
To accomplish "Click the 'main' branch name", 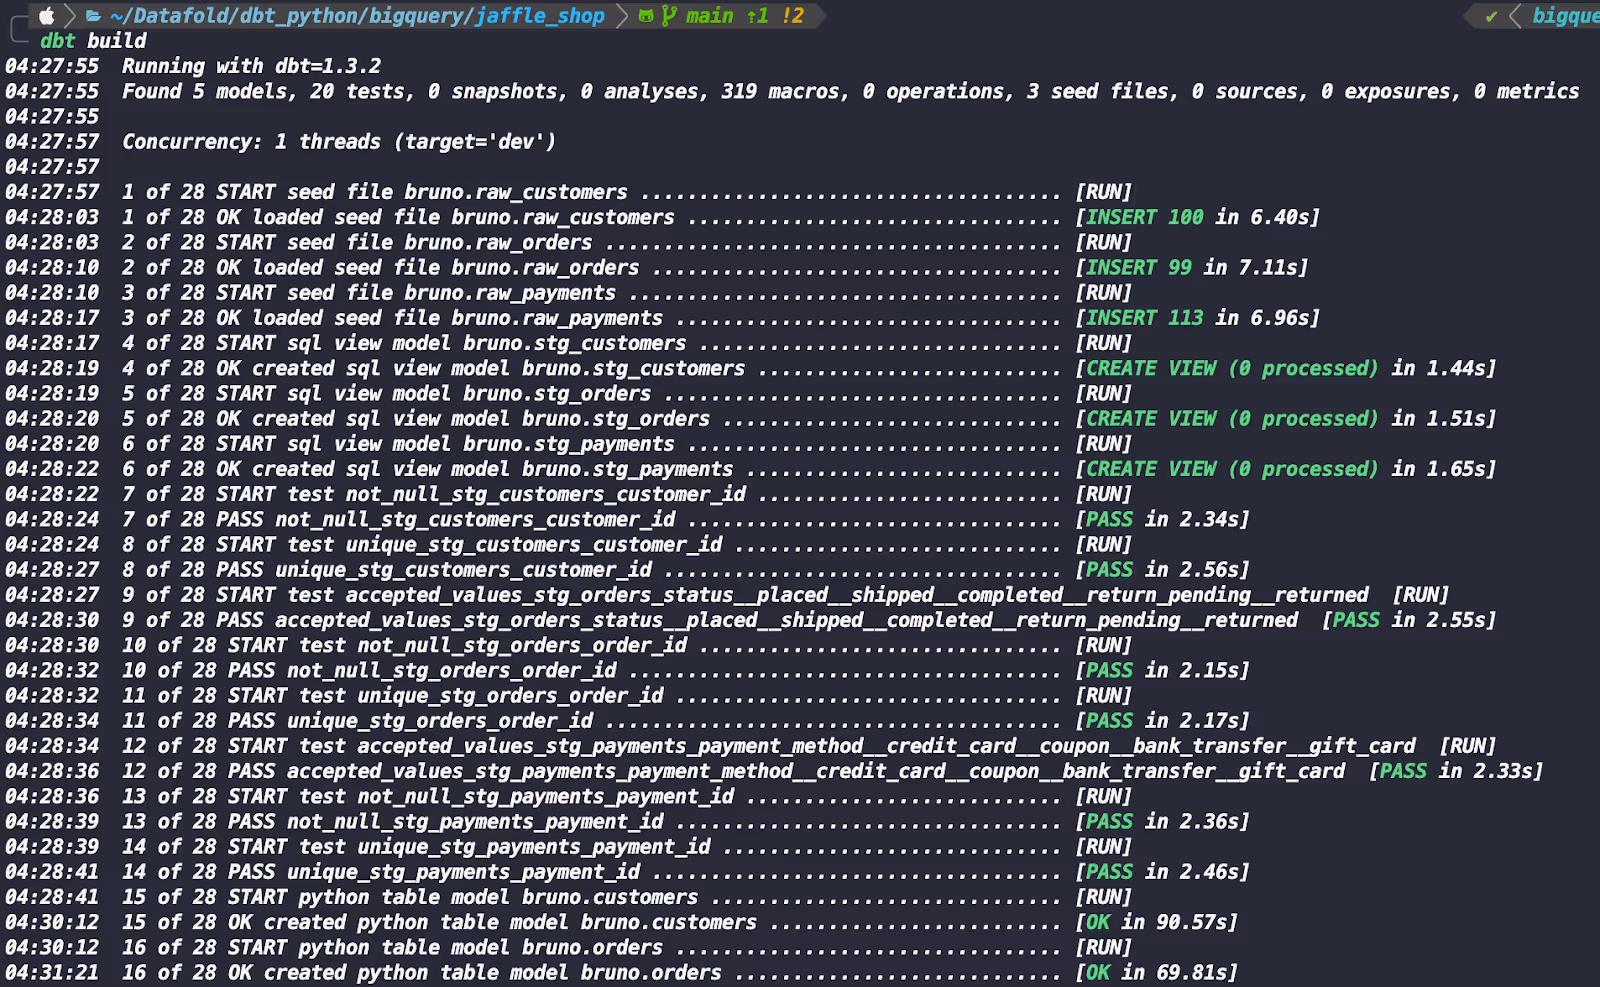I will click(709, 16).
